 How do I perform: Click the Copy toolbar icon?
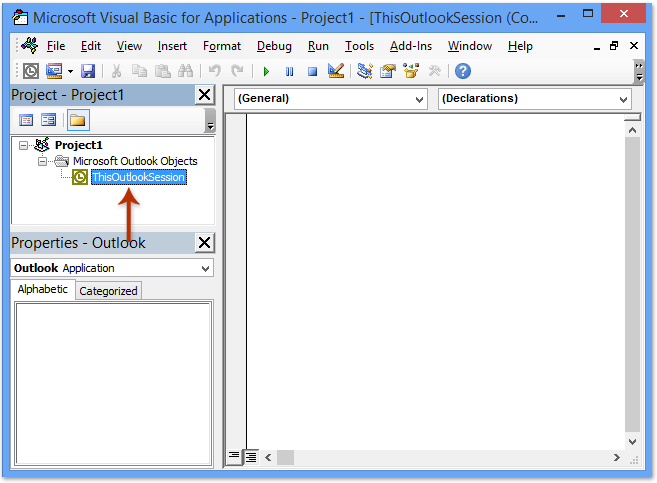click(x=139, y=71)
